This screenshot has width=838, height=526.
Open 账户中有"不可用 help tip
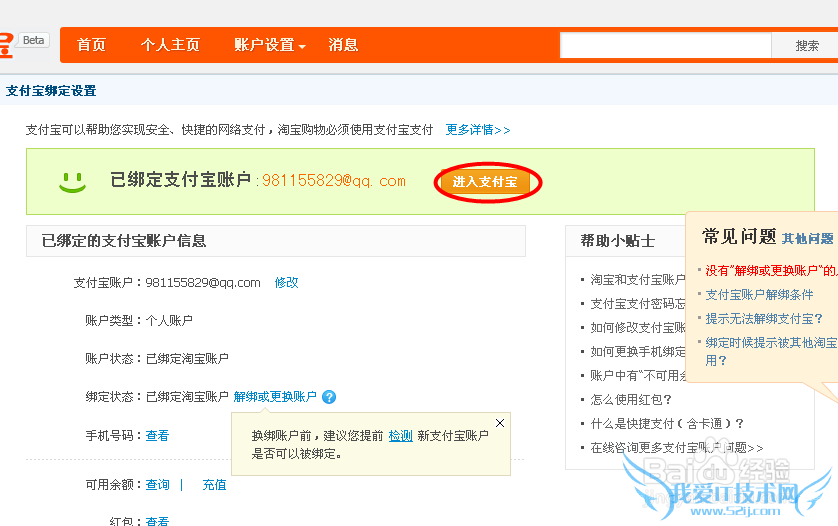[x=638, y=375]
